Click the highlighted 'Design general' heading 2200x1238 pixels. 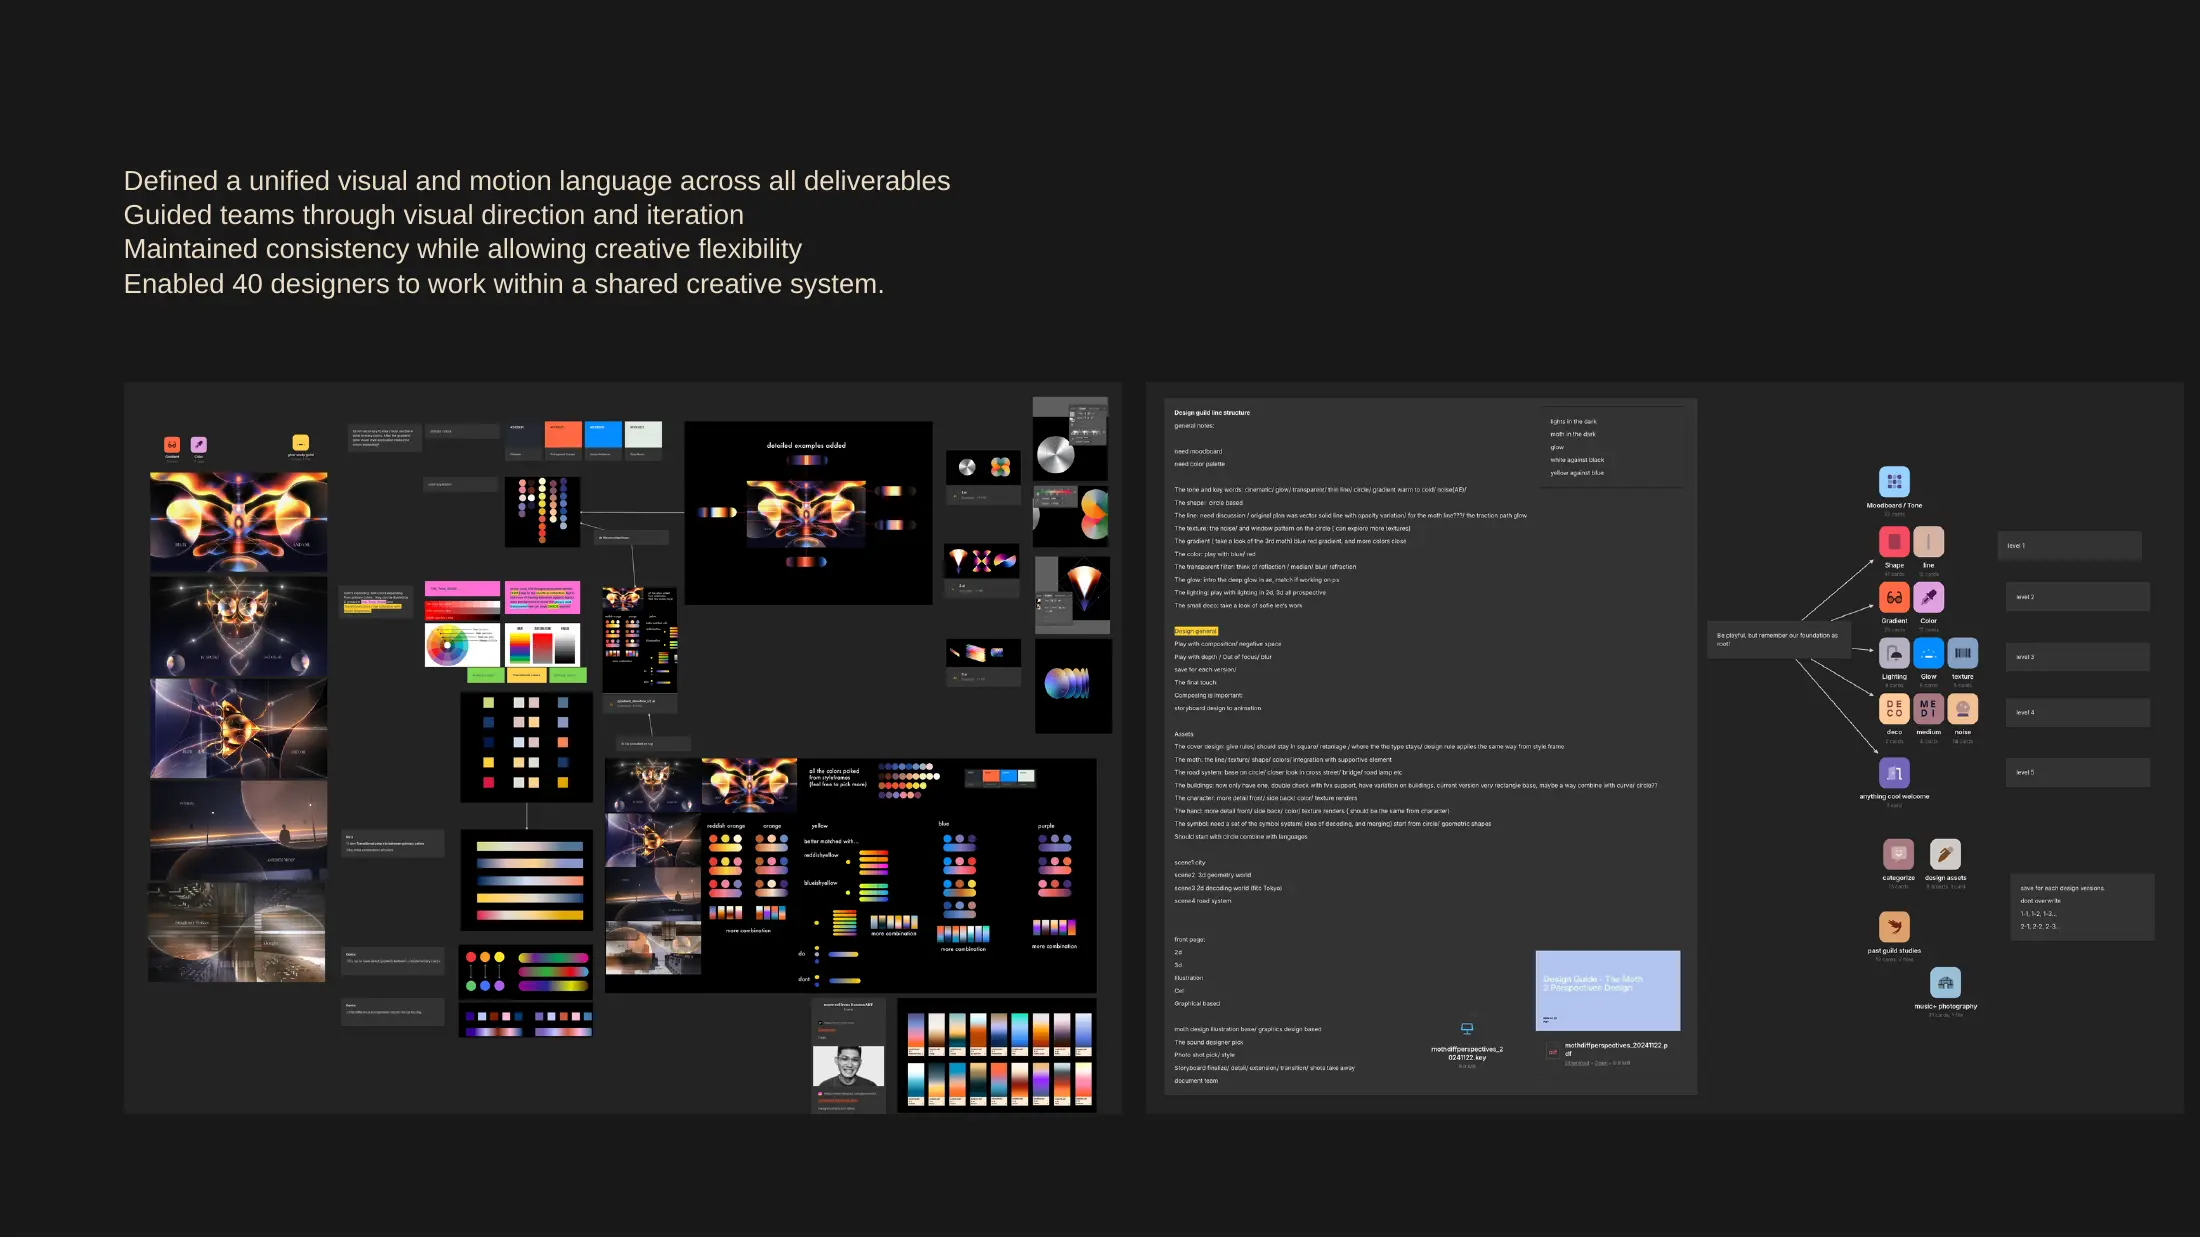point(1195,631)
